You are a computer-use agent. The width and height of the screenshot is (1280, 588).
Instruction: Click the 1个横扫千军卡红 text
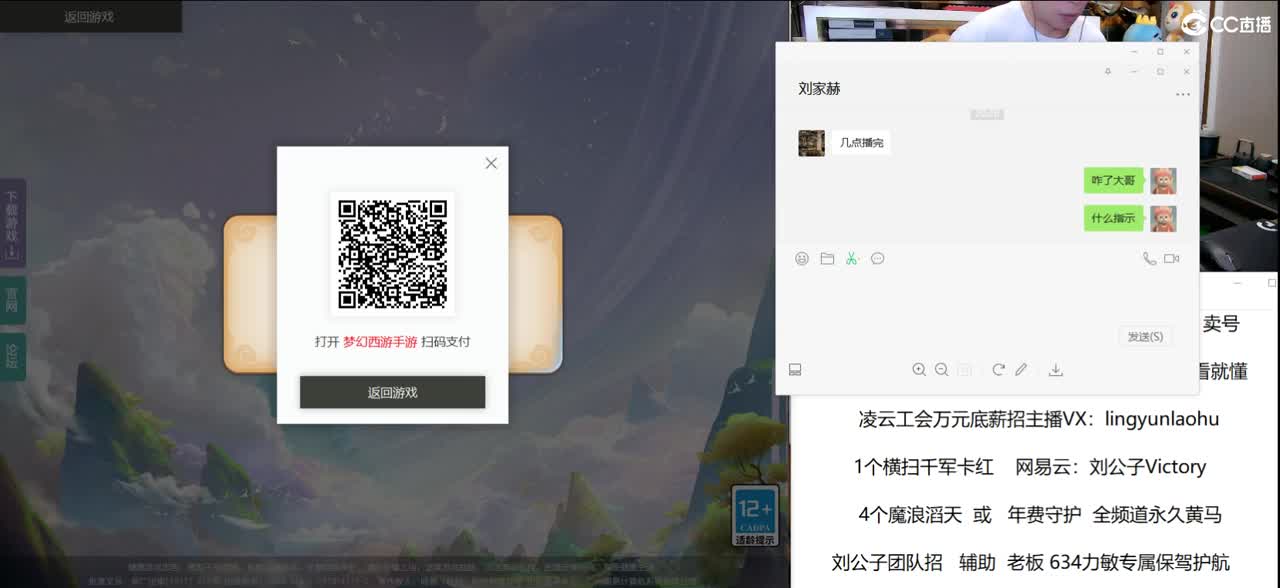tap(923, 467)
